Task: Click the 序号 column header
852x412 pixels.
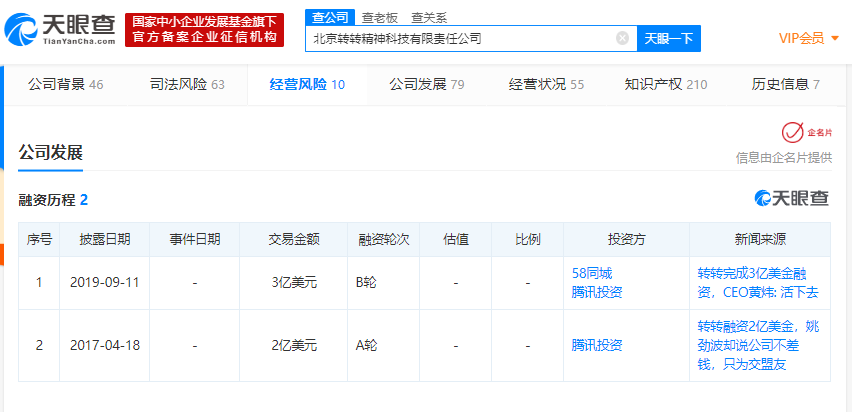Action: click(x=39, y=239)
